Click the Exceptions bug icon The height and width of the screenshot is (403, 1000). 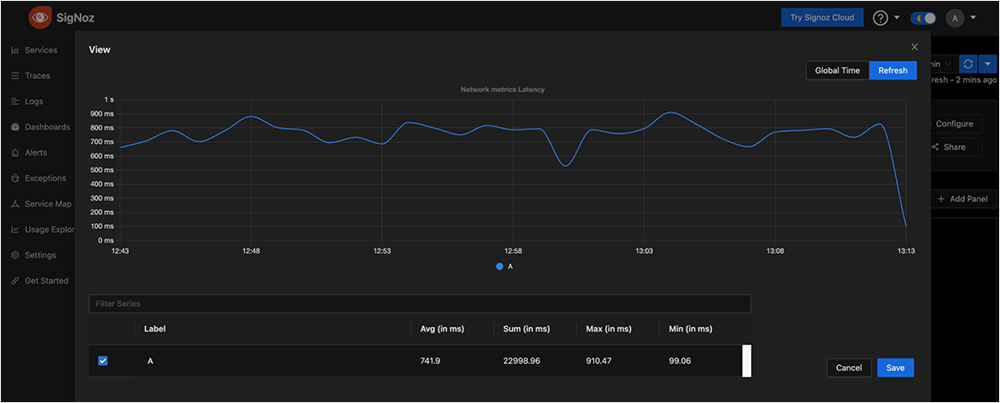[x=15, y=179]
